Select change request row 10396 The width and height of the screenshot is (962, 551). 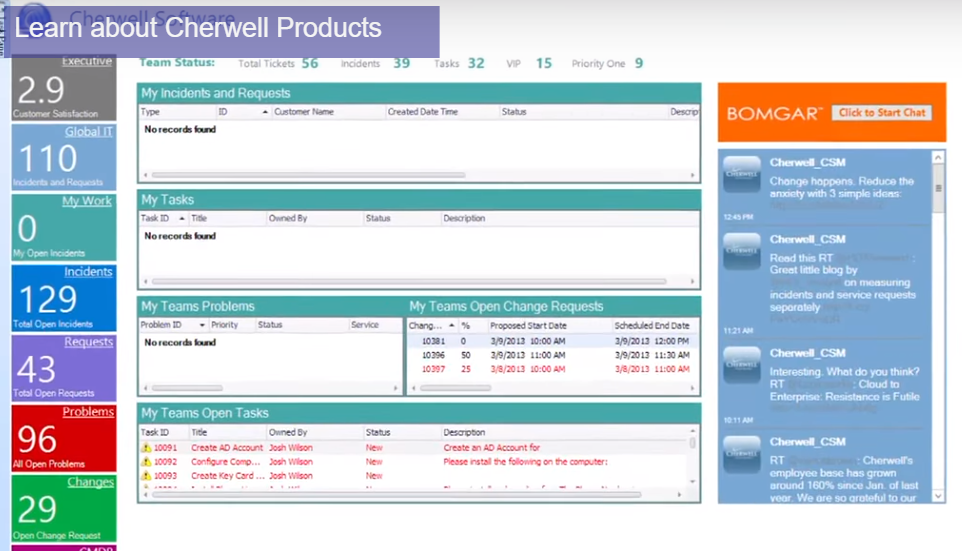[x=552, y=355]
